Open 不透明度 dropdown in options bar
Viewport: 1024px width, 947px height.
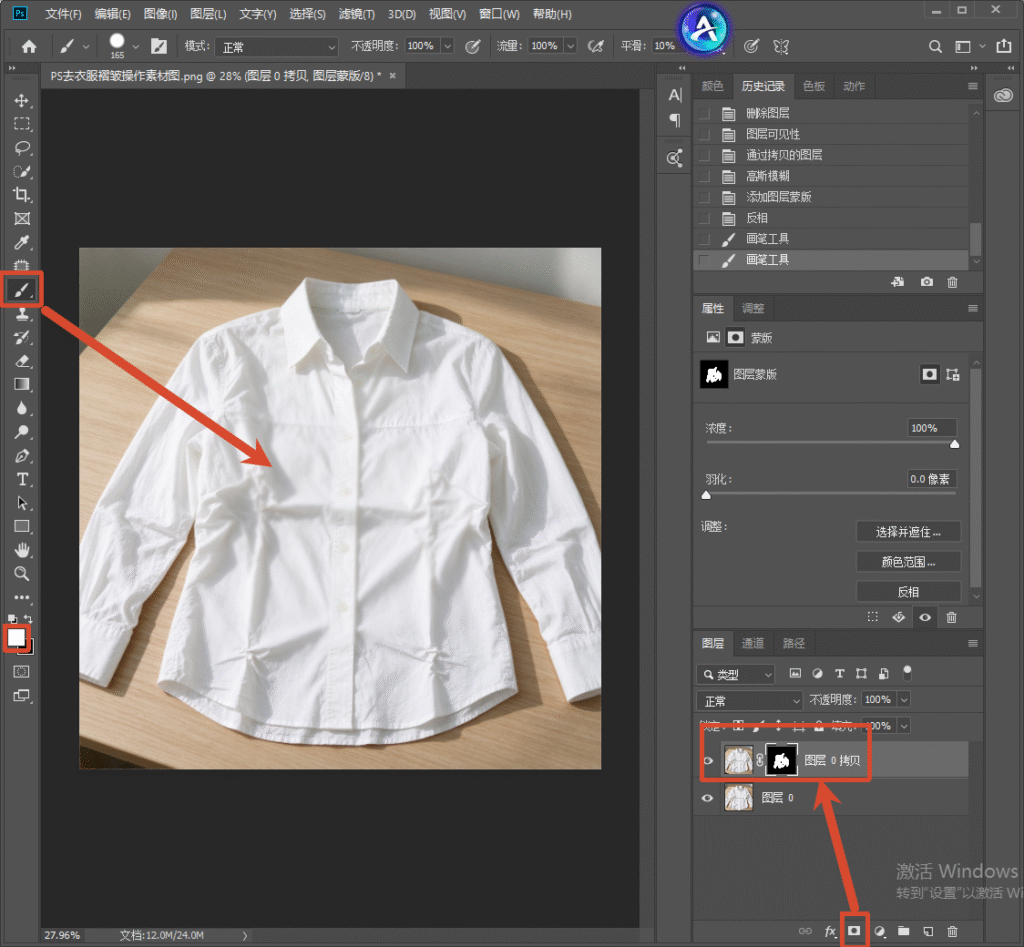pyautogui.click(x=448, y=46)
